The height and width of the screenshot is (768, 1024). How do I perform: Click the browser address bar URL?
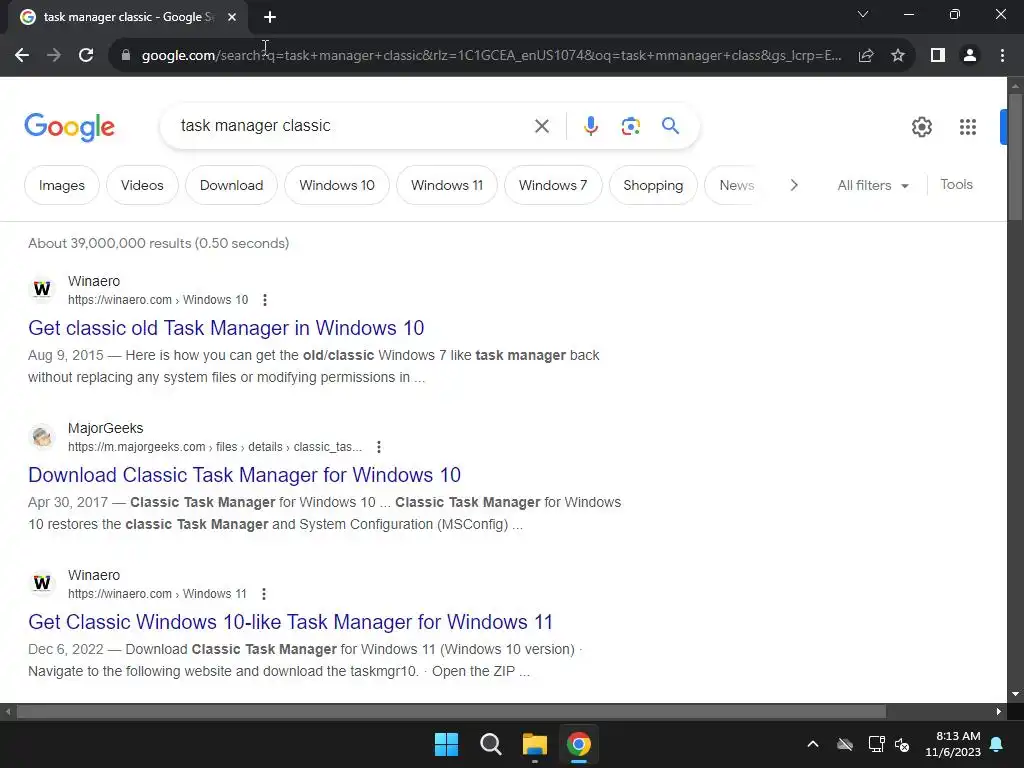pyautogui.click(x=491, y=56)
